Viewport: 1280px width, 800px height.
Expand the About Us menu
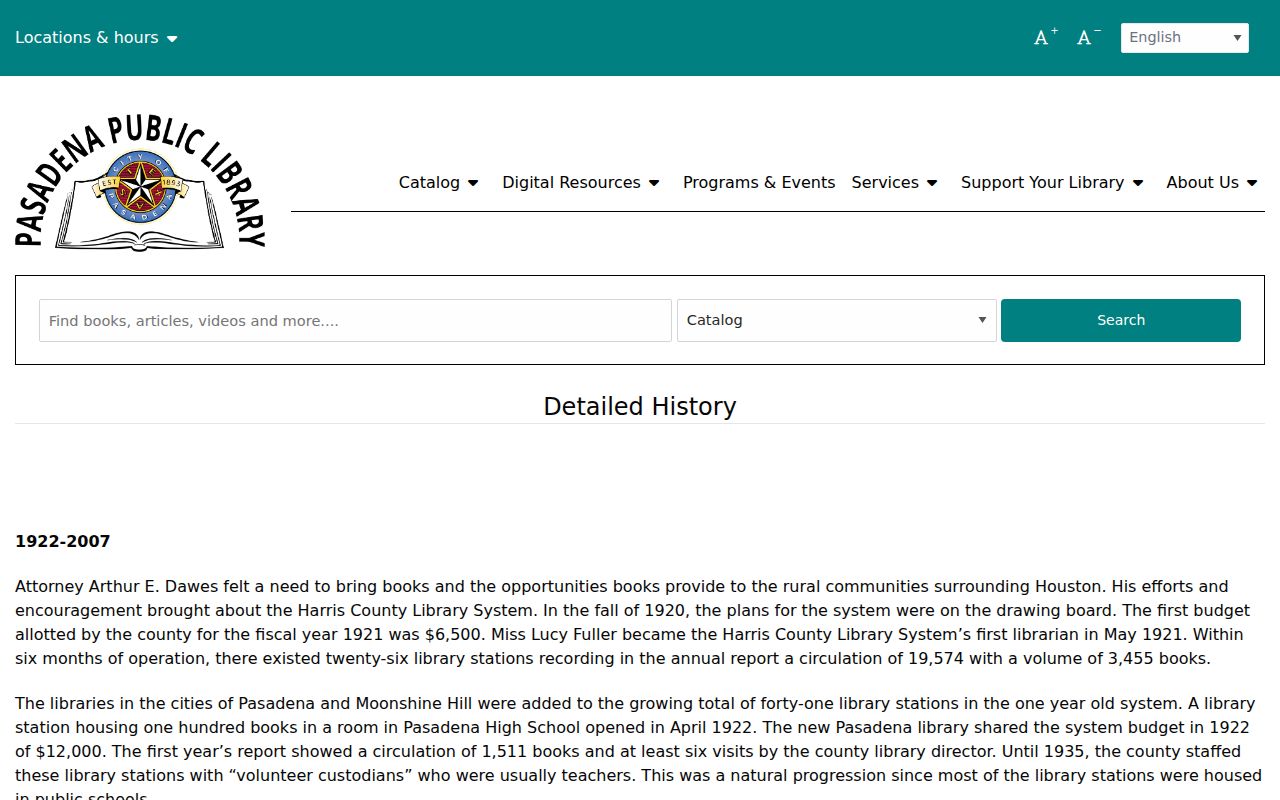click(x=1213, y=182)
